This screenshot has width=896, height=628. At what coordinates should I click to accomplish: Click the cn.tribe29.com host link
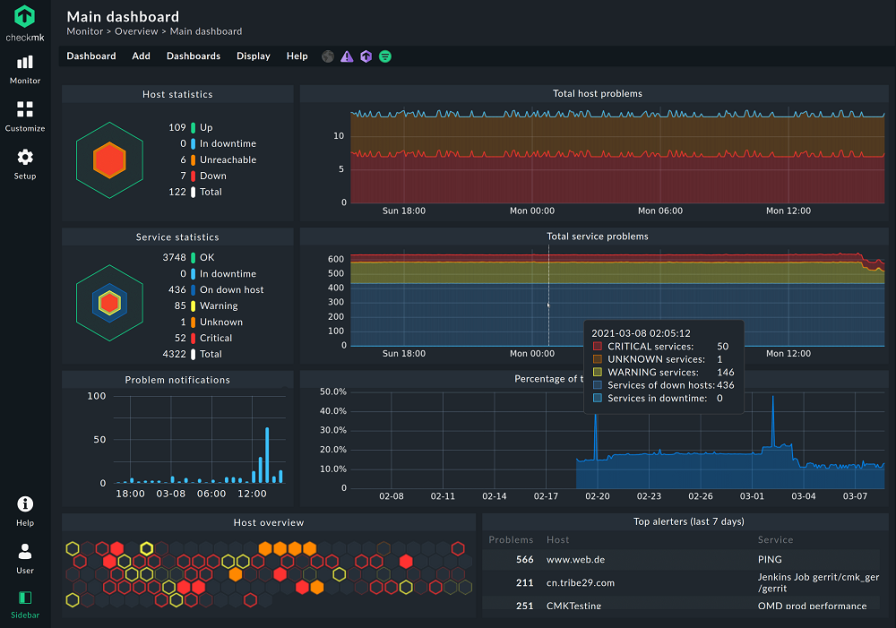(580, 582)
